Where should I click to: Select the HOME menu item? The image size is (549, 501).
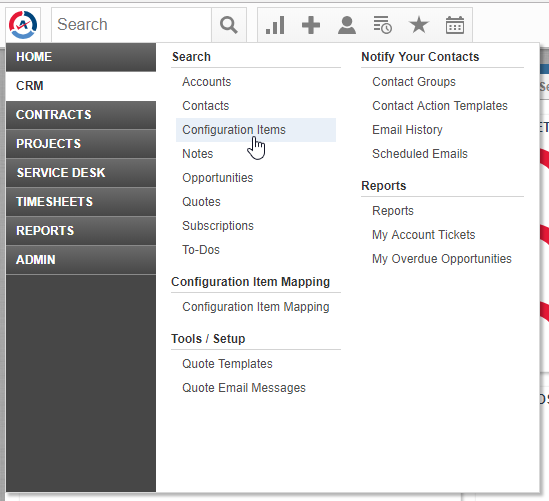pyautogui.click(x=81, y=57)
